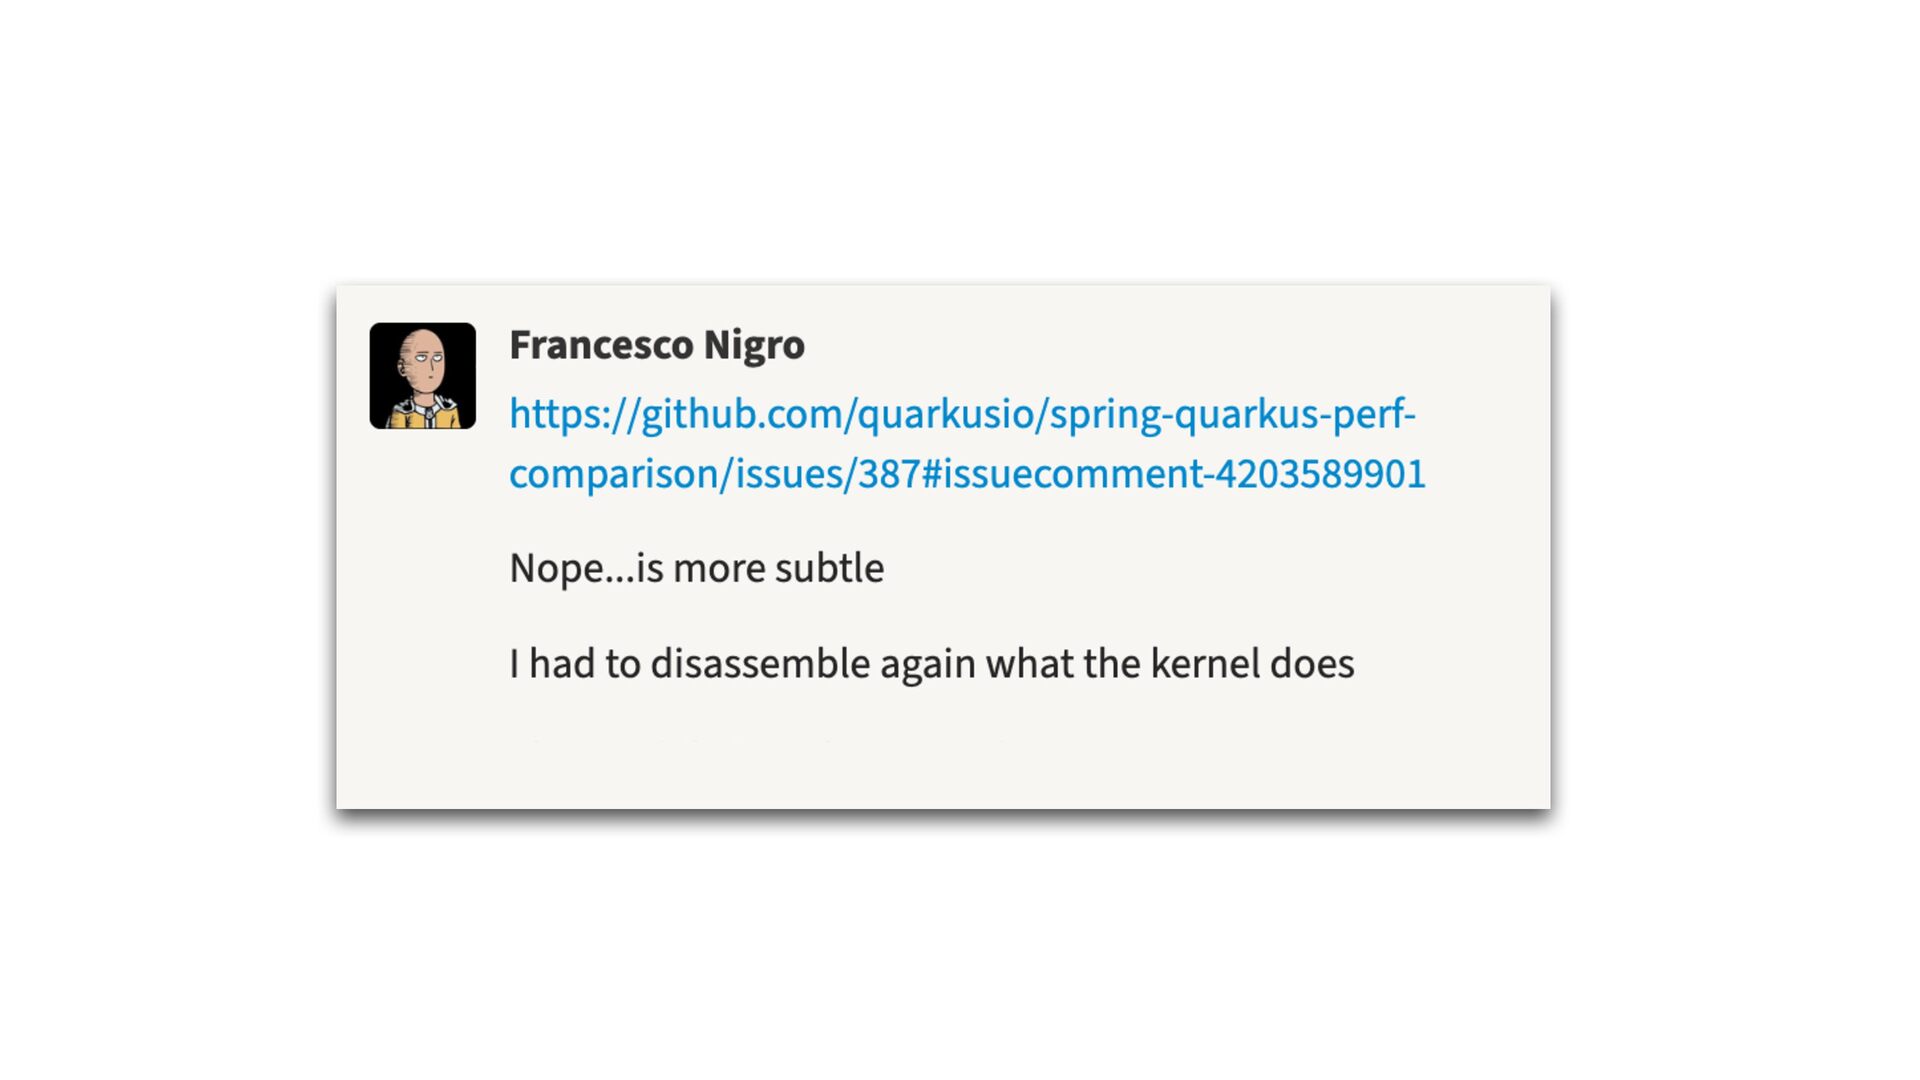Screen dimensions: 1920x1080
Task: Click the surname 'Nigro' in the header
Action: (x=754, y=345)
